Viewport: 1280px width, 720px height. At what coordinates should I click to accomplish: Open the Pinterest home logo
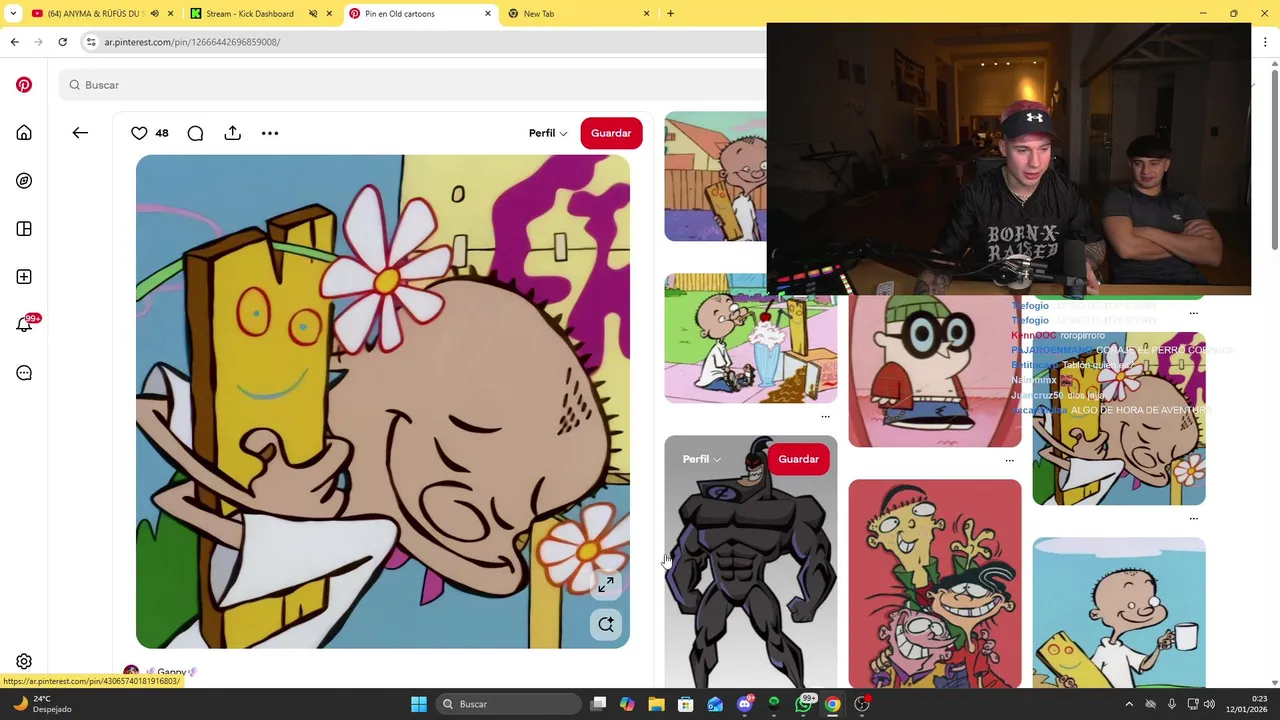[x=24, y=85]
